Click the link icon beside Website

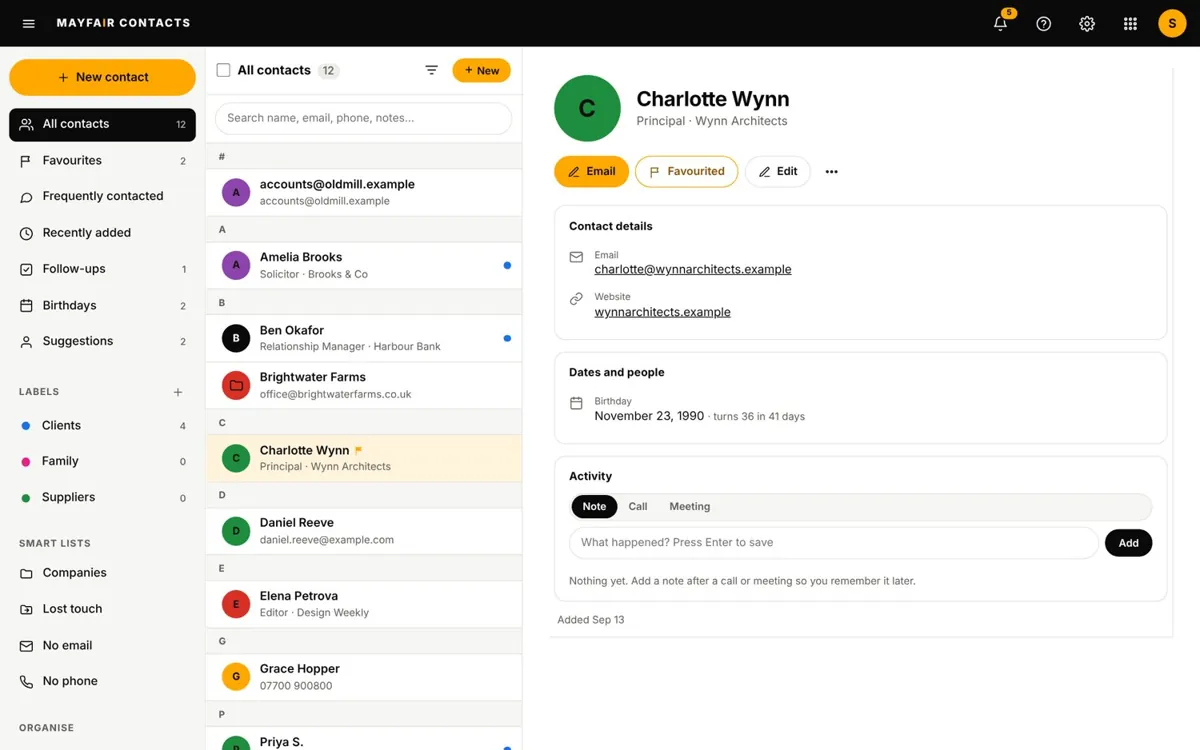pos(576,299)
